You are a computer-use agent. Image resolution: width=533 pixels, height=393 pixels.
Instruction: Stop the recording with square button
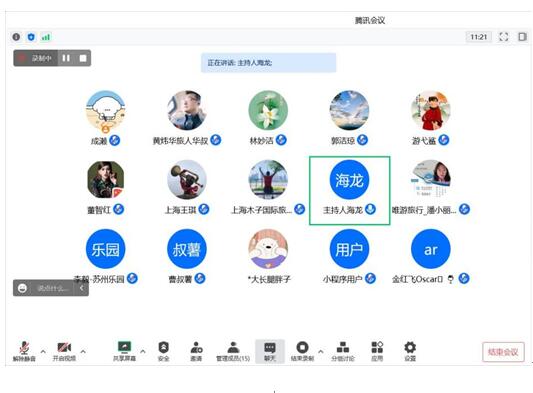(83, 58)
